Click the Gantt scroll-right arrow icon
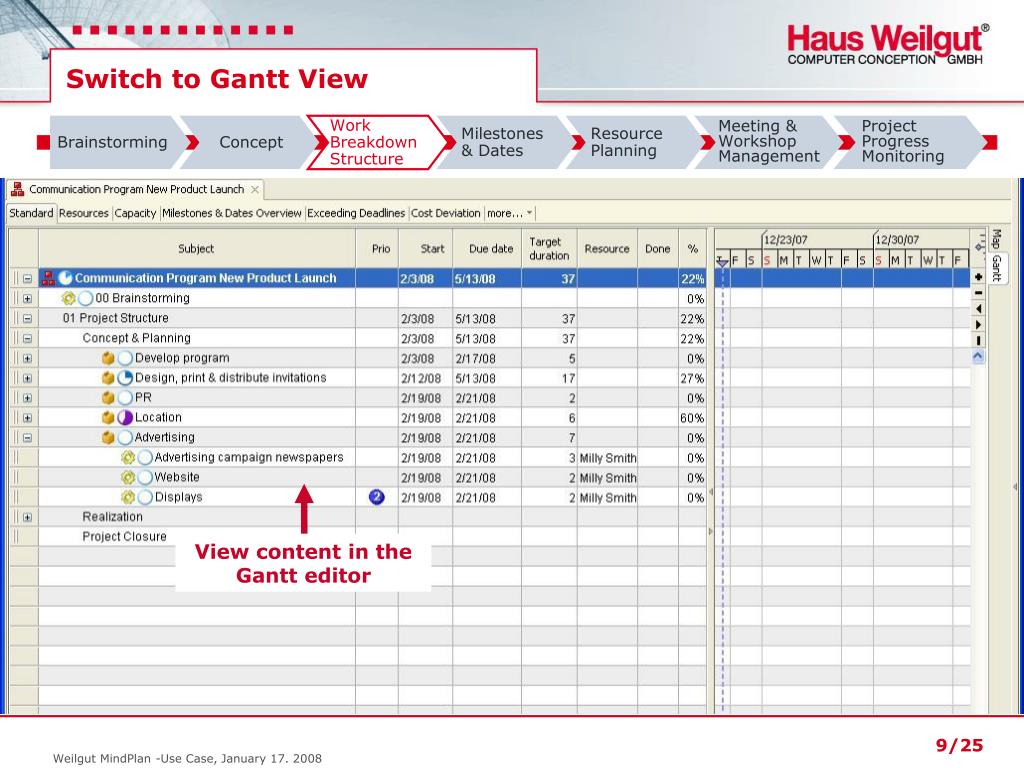 point(978,325)
